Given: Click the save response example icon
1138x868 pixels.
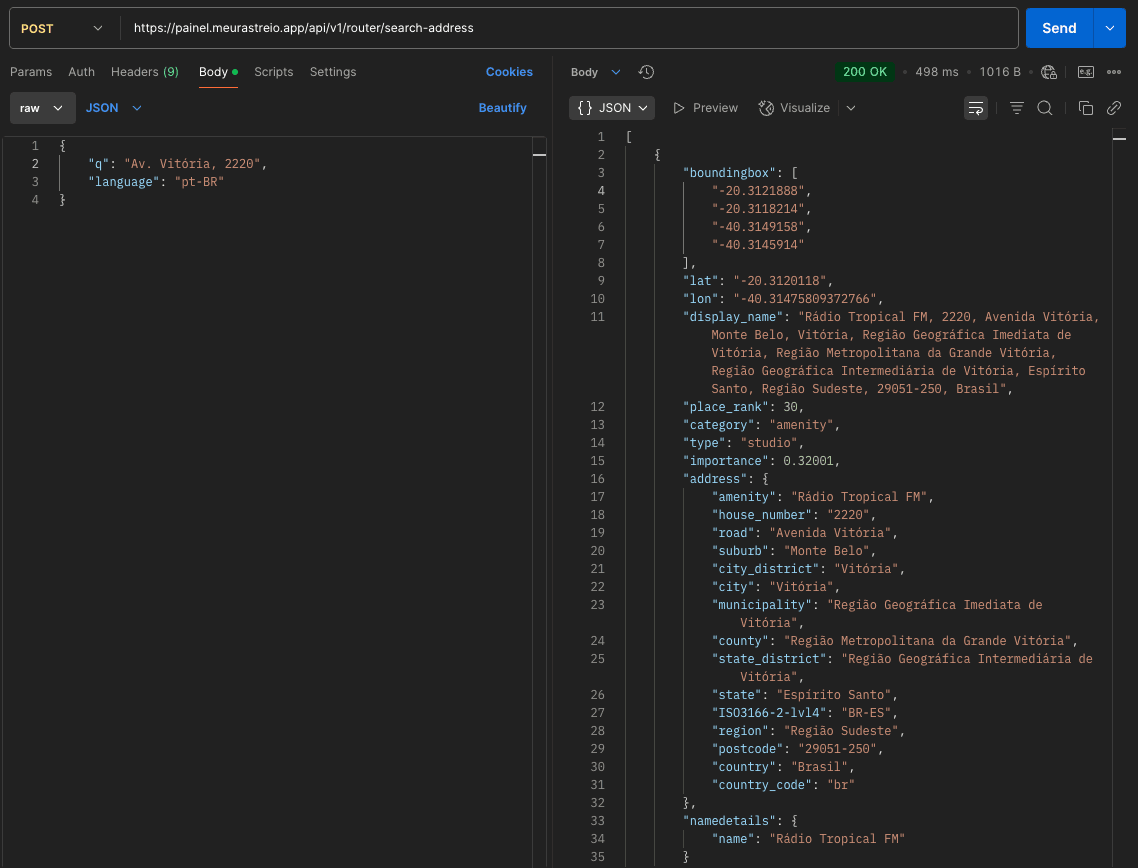Looking at the screenshot, I should (1085, 72).
